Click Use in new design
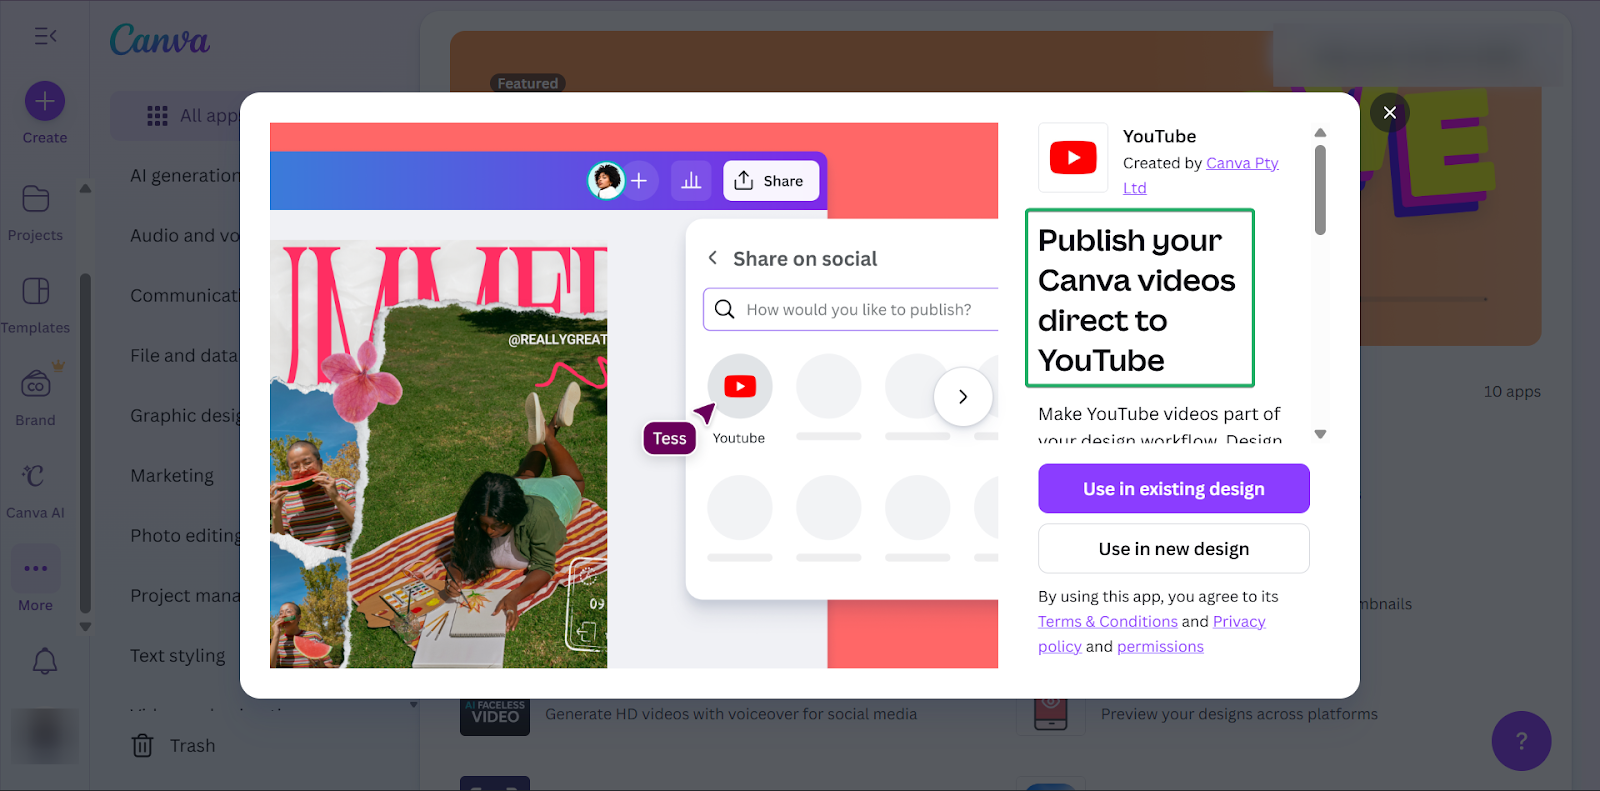Viewport: 1600px width, 791px height. [1174, 549]
